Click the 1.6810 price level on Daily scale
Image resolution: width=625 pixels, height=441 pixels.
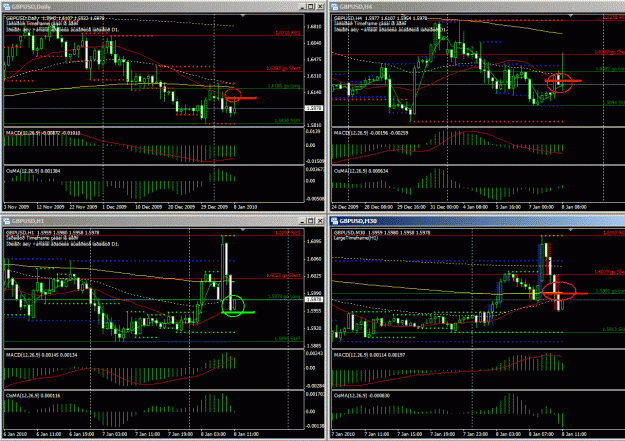(x=314, y=27)
